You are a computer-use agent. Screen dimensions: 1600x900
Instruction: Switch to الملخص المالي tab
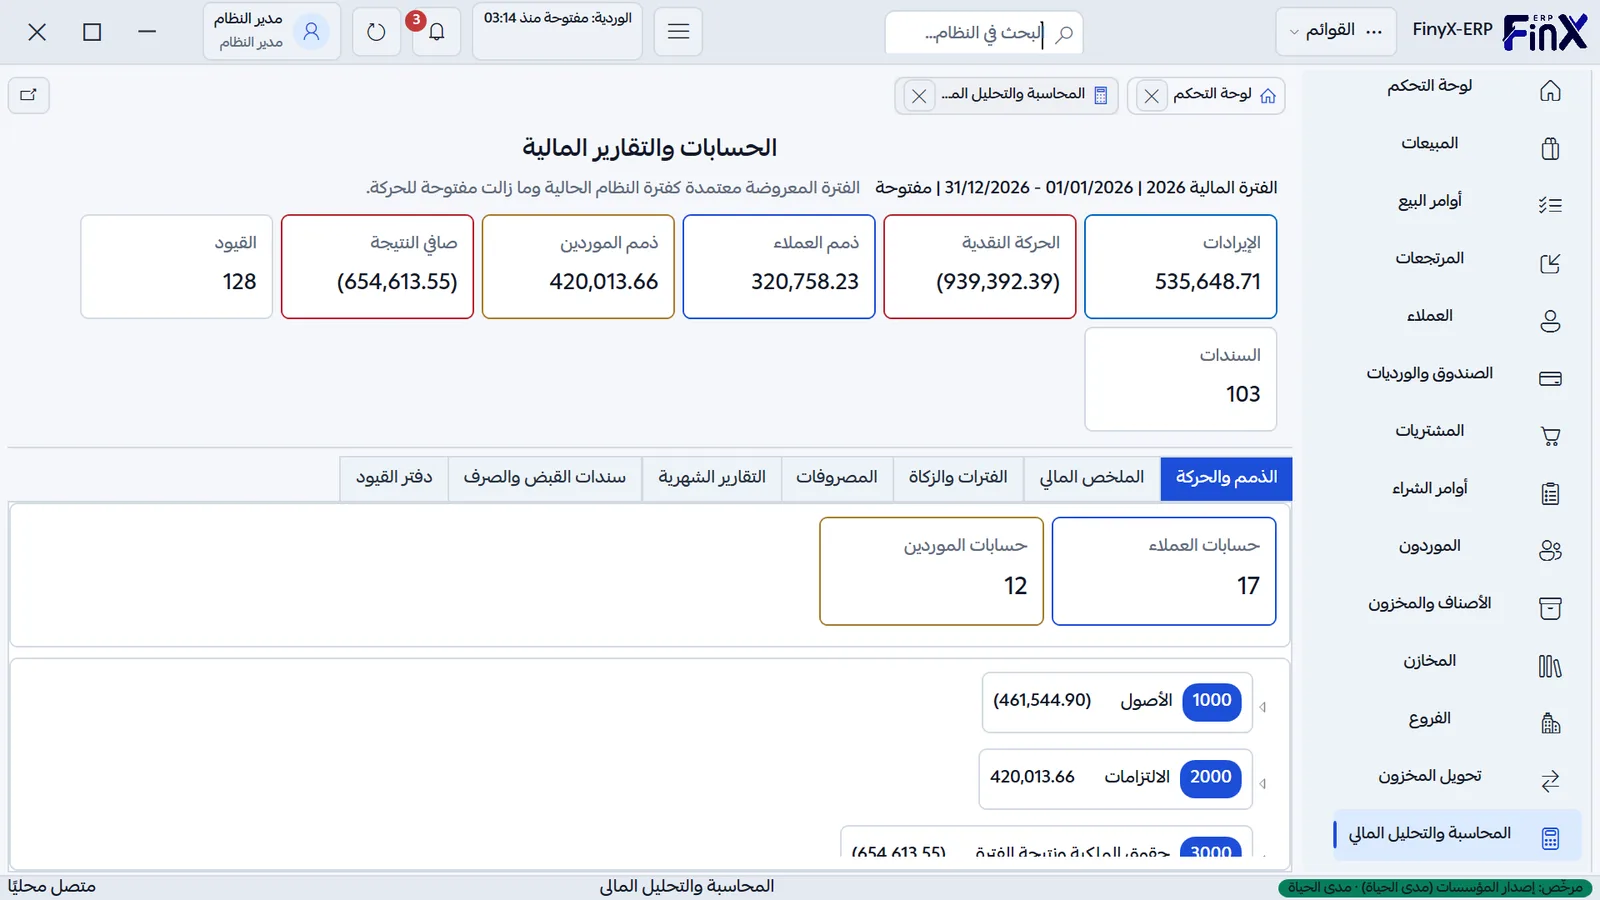click(1092, 478)
